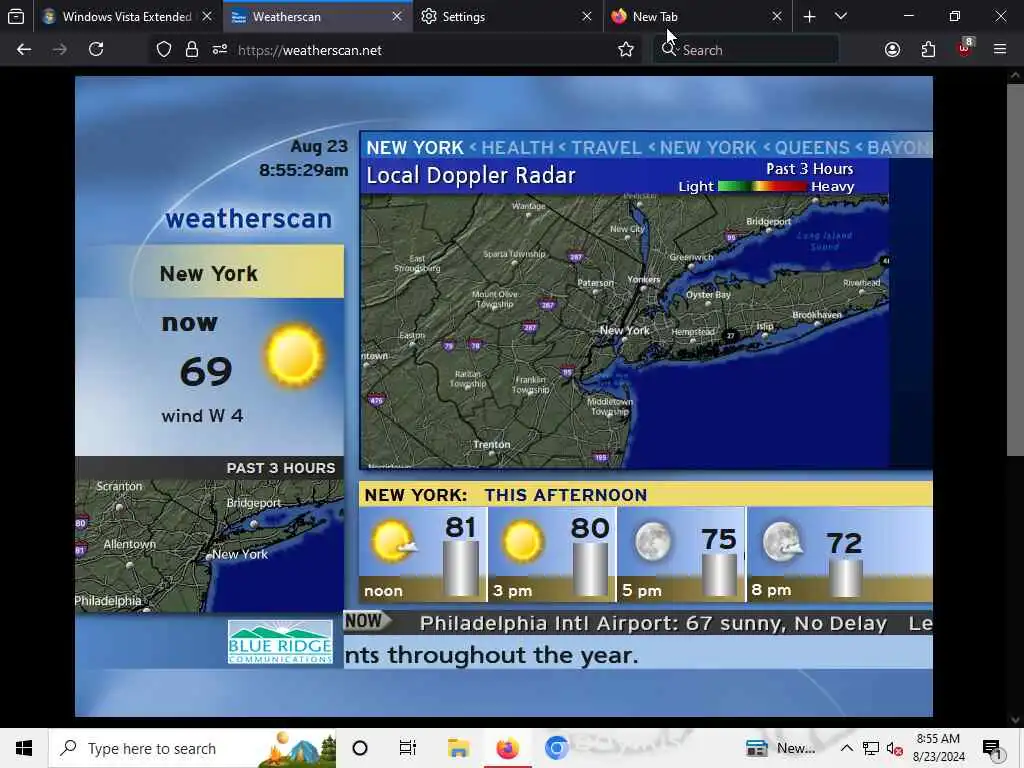
Task: Click the browser Search field
Action: point(745,50)
